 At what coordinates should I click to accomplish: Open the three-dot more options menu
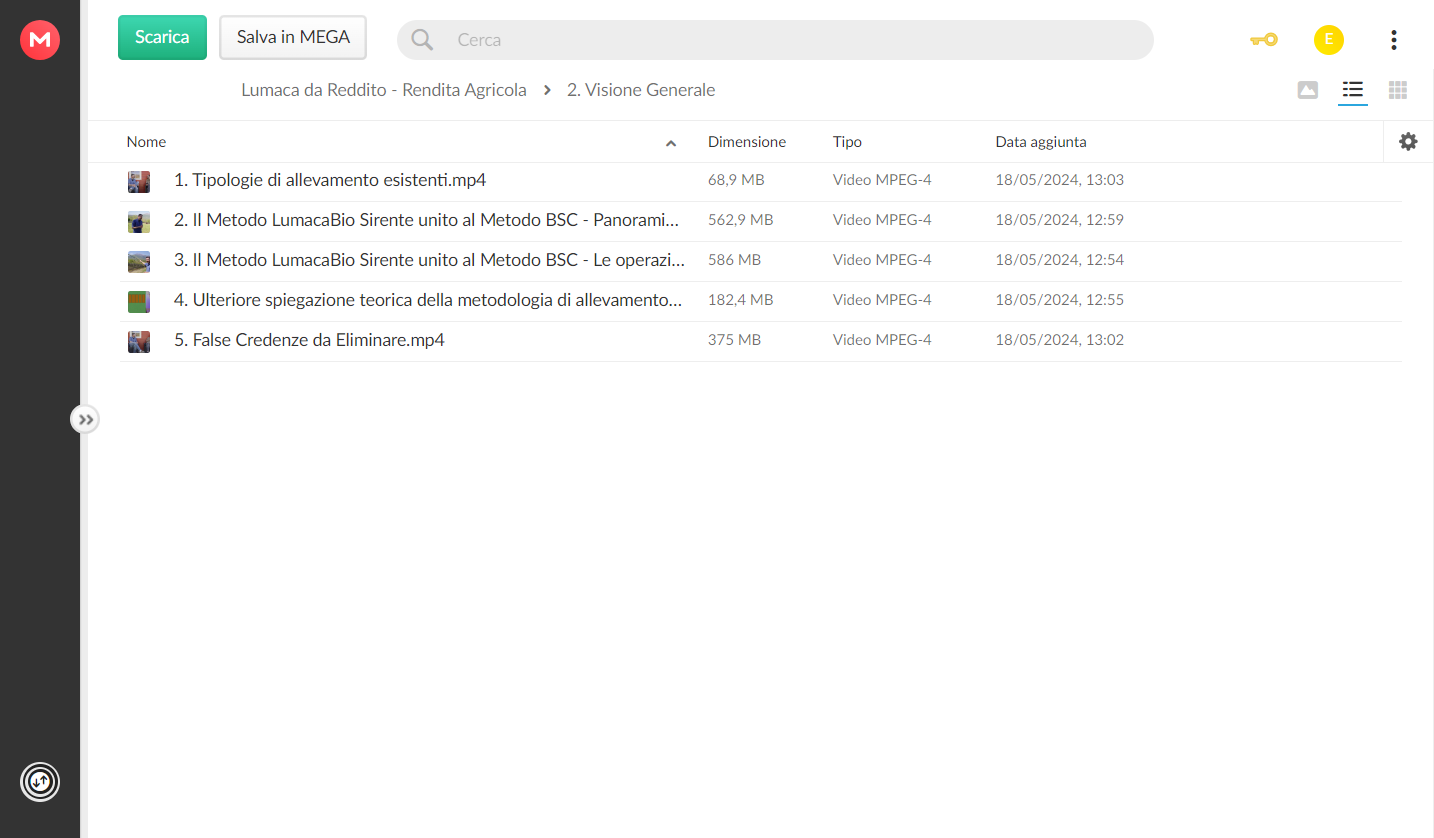point(1394,40)
